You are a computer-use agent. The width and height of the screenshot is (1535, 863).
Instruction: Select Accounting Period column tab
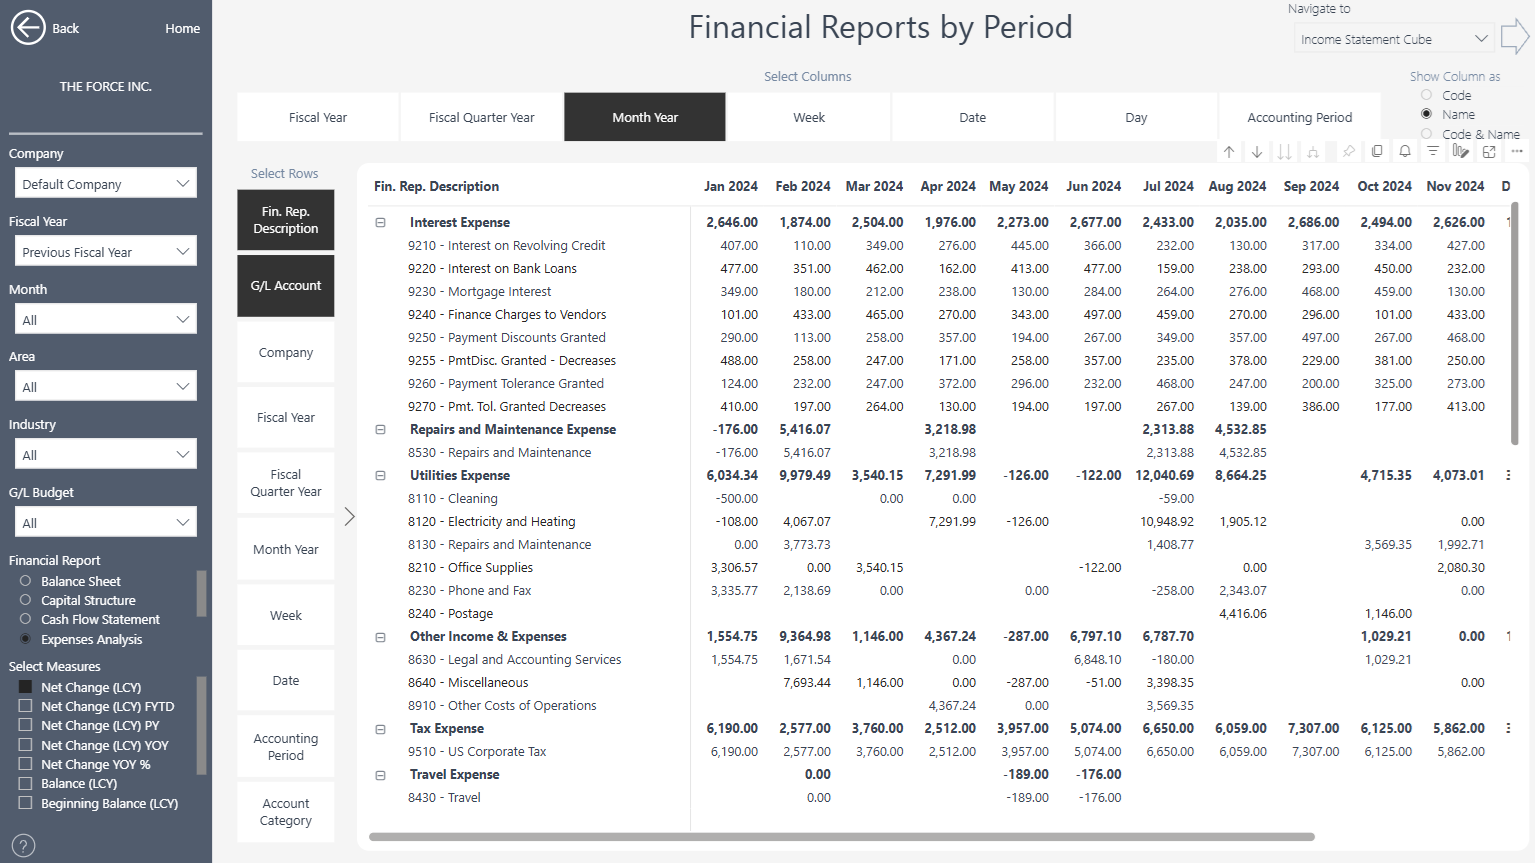tap(1300, 117)
